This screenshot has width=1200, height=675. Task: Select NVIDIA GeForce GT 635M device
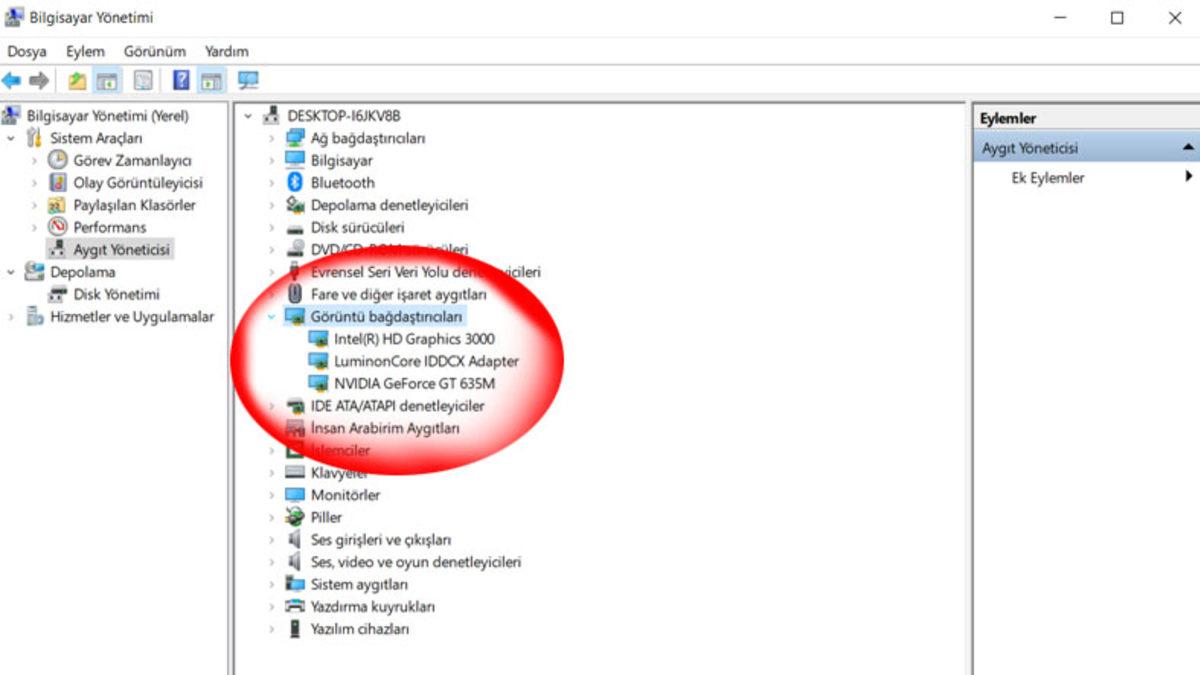tap(414, 383)
